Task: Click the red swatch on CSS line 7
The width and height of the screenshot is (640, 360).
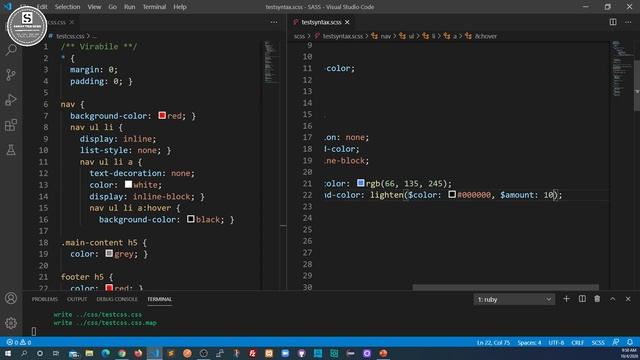Action: [x=162, y=116]
